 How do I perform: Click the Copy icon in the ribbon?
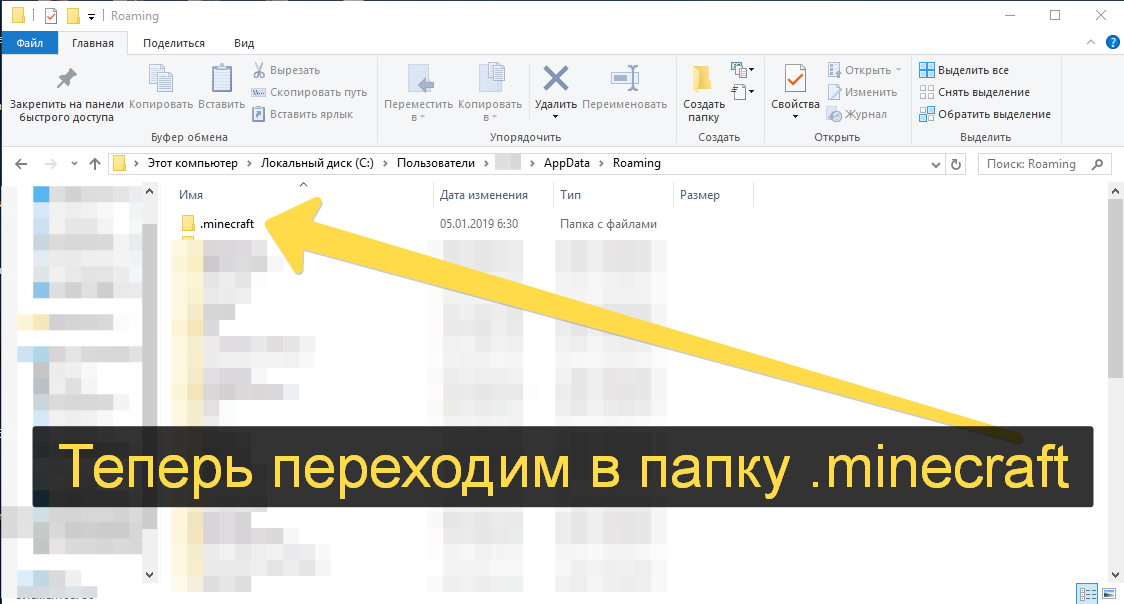click(161, 79)
